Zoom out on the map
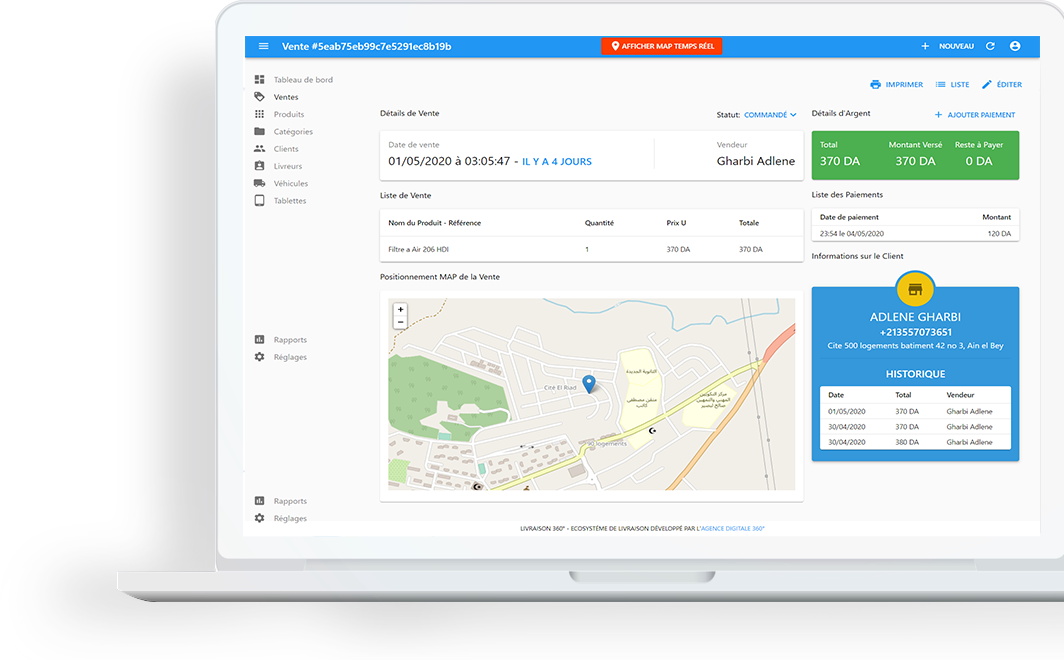This screenshot has height=660, width=1064. [401, 323]
